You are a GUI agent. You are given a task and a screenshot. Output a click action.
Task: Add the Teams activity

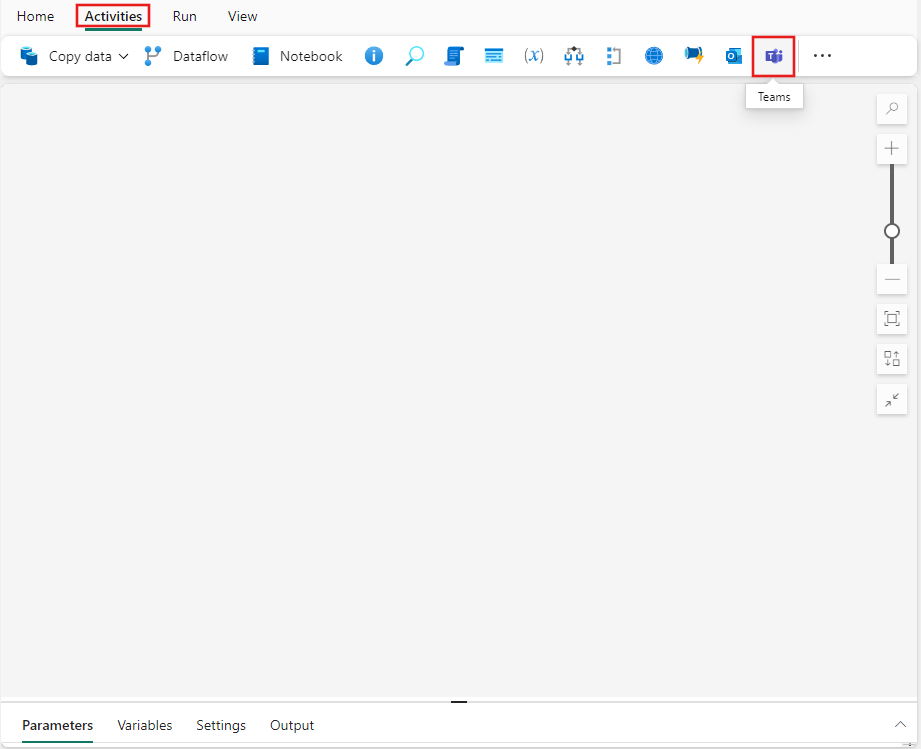click(x=774, y=56)
